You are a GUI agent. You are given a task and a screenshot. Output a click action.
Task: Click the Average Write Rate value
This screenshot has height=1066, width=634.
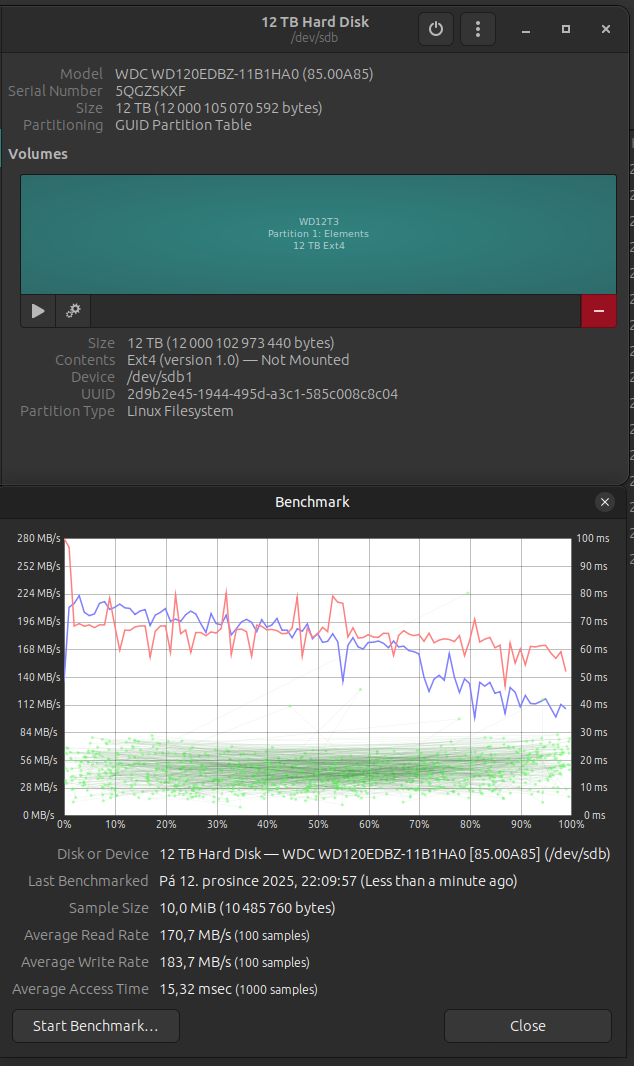(195, 962)
